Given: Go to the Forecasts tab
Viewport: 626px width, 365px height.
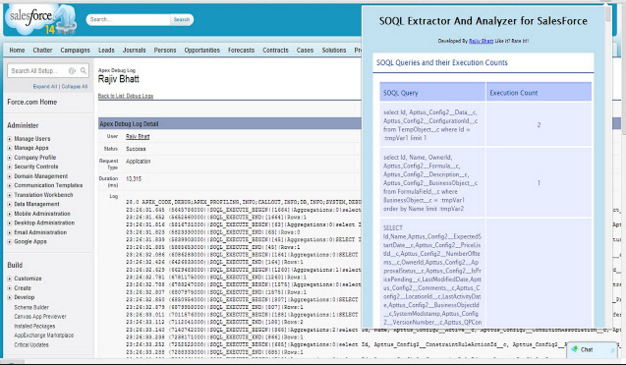Looking at the screenshot, I should coord(241,50).
